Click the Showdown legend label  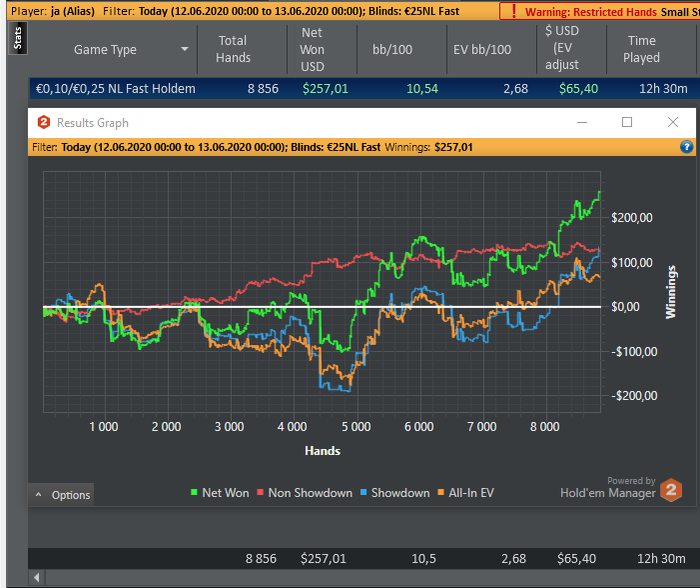click(x=400, y=493)
